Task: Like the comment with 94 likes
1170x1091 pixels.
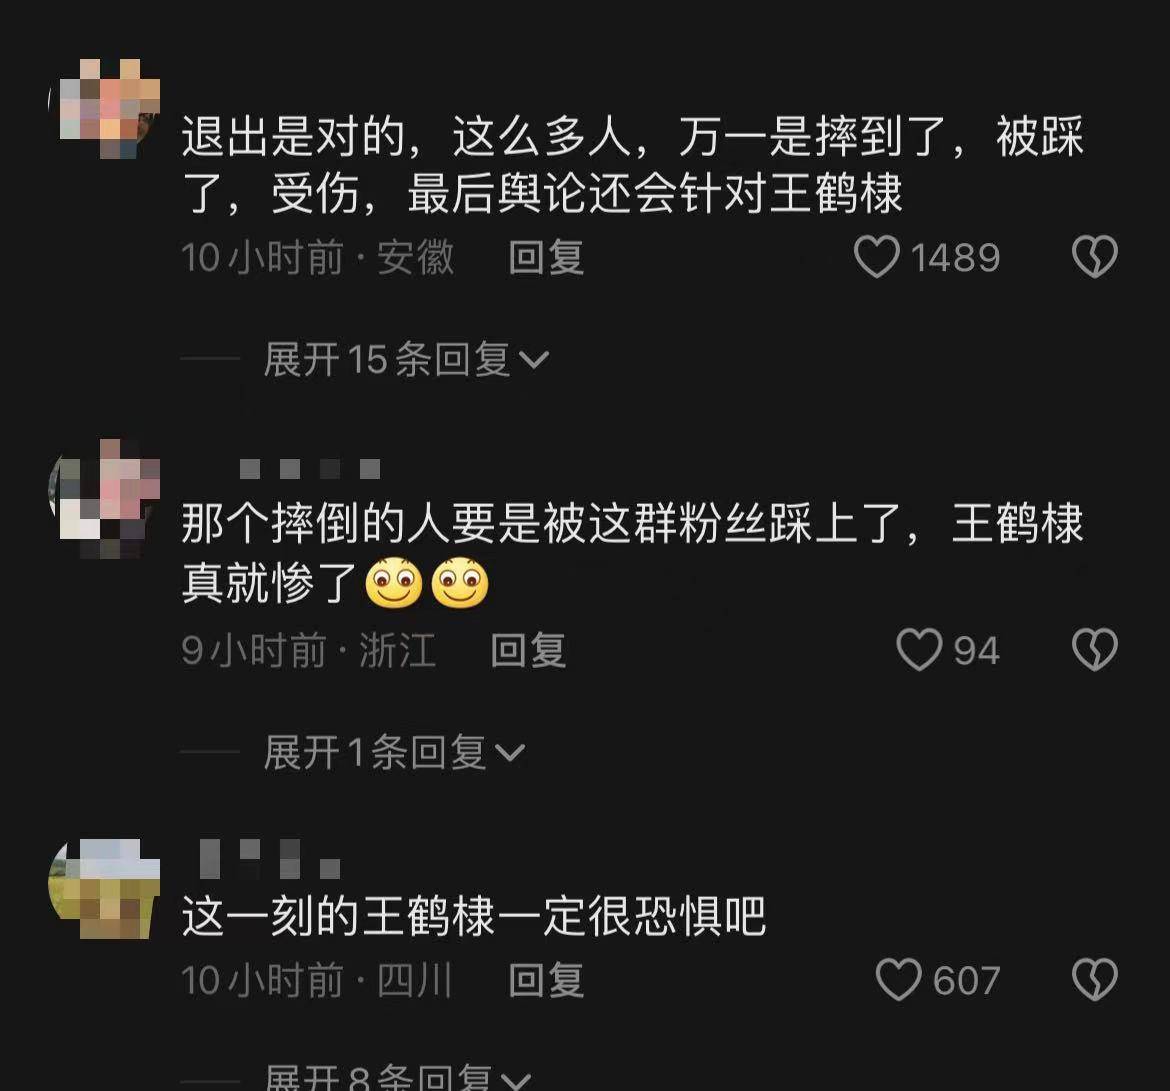Action: click(919, 650)
